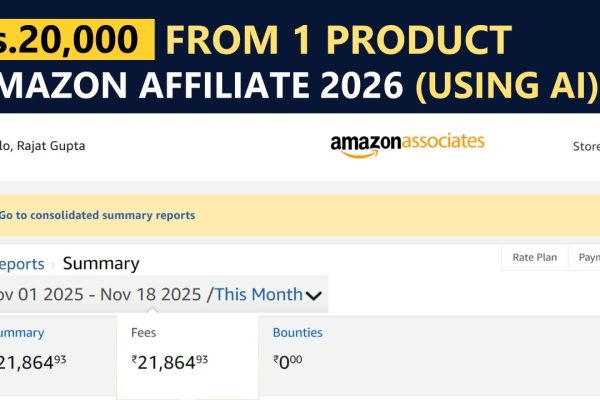Screen dimensions: 600x400
Task: Select the Fees earnings tab
Action: click(x=144, y=333)
